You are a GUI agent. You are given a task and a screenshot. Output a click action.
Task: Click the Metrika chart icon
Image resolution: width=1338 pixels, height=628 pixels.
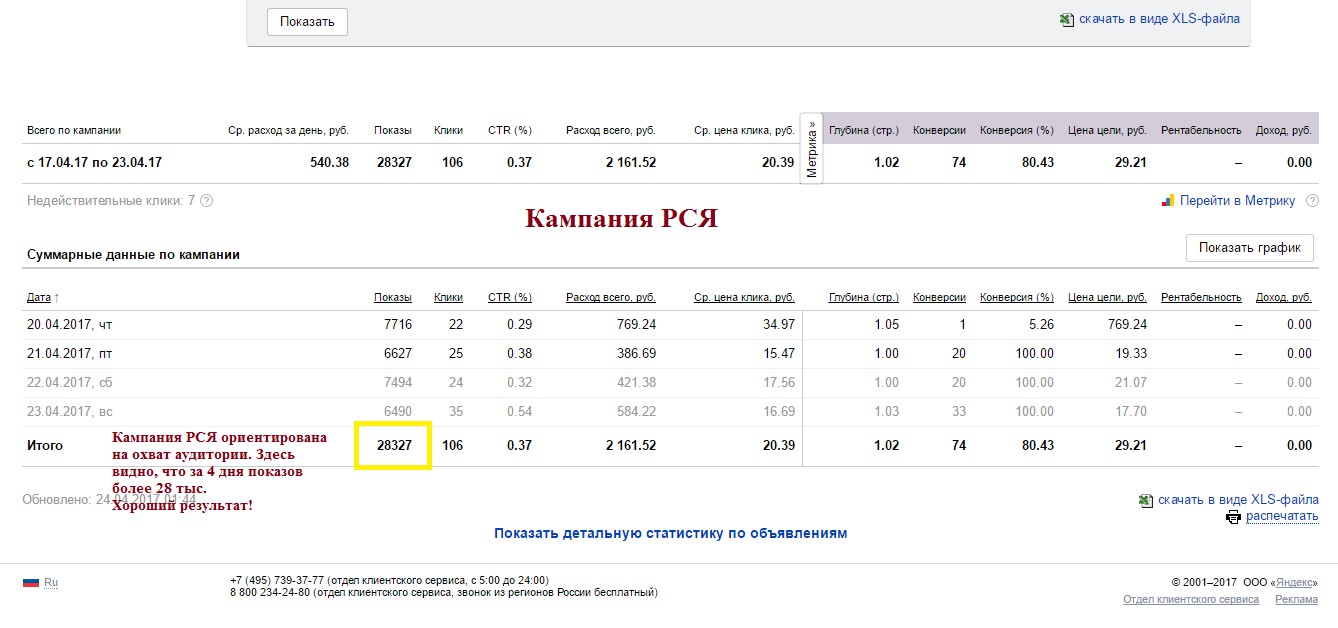coord(1168,201)
